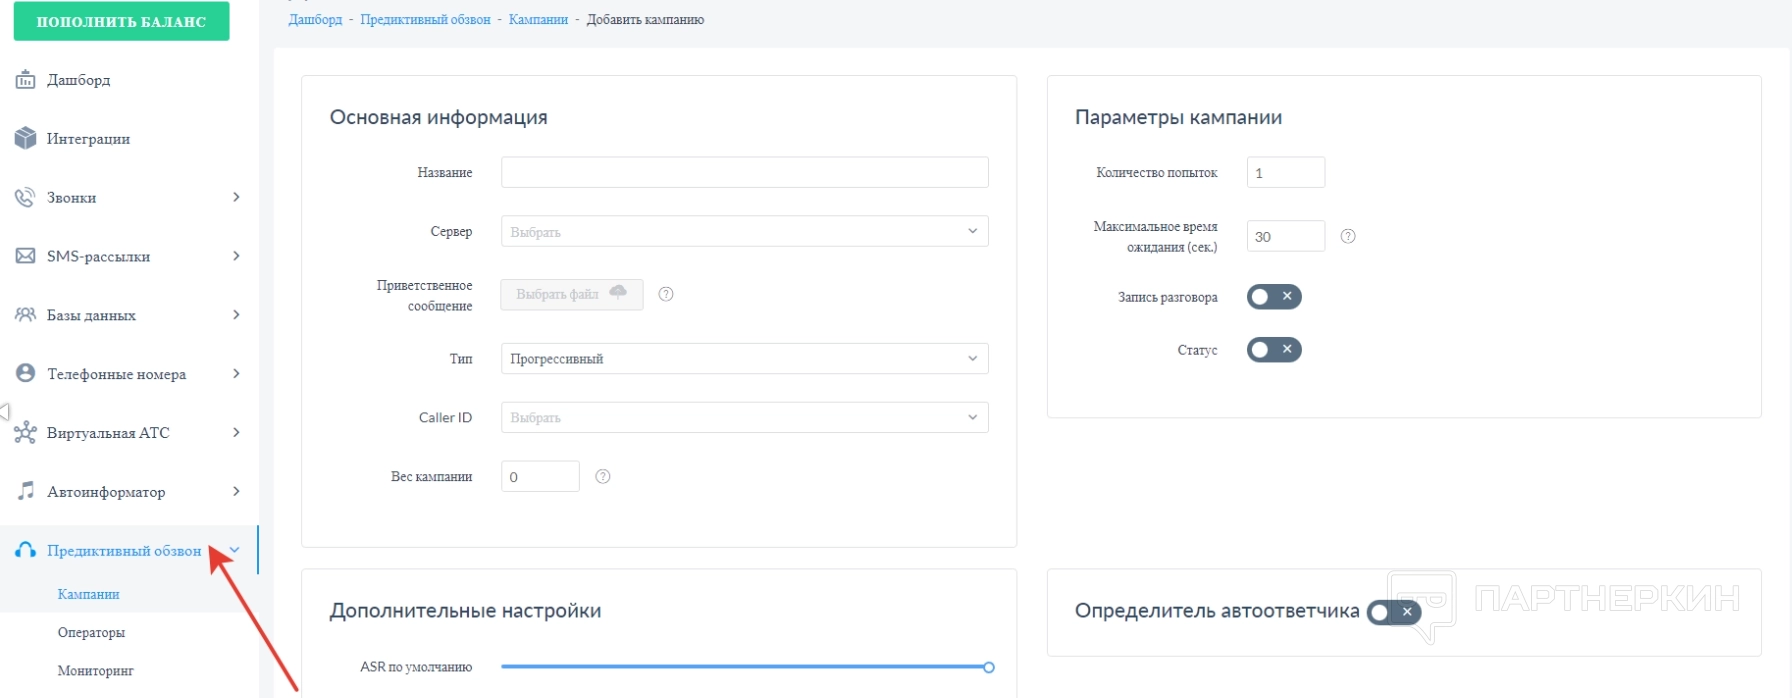Open Операторы submenu item
Viewport: 1792px width, 698px height.
[91, 633]
